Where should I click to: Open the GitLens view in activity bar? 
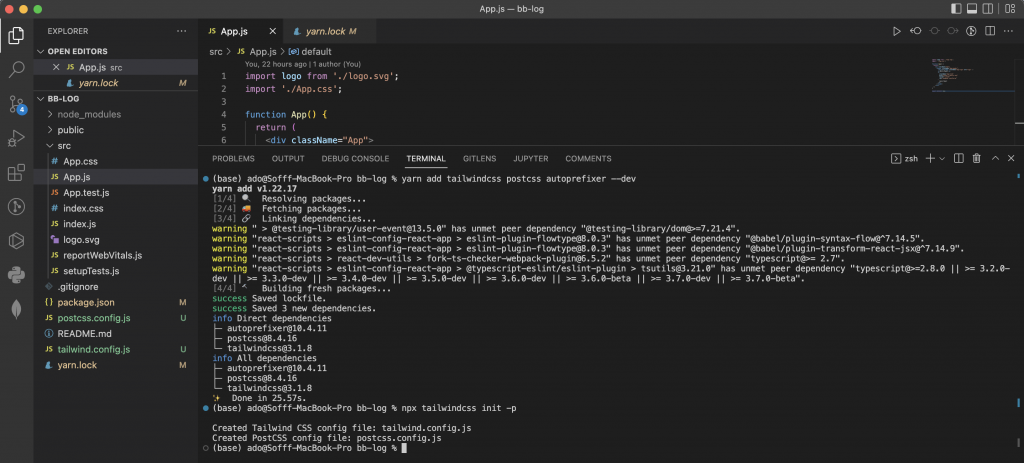coord(16,206)
